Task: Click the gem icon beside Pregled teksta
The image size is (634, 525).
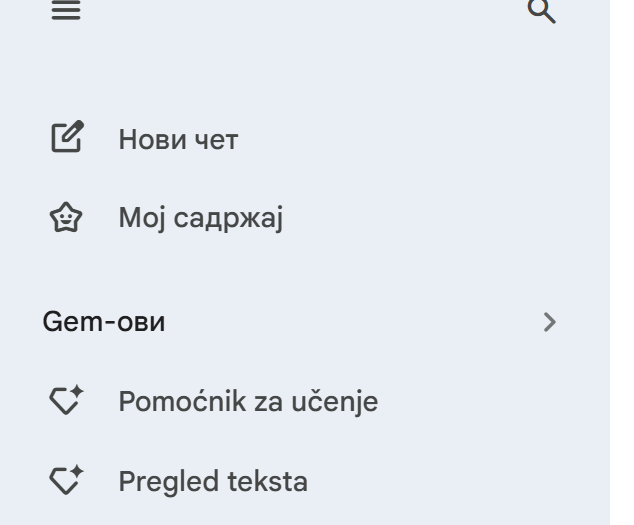Action: pyautogui.click(x=66, y=481)
